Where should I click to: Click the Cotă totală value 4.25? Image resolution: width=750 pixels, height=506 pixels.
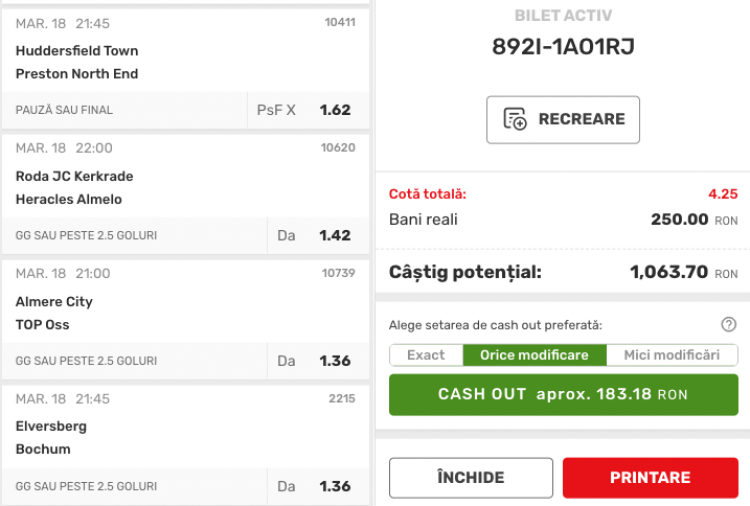[722, 194]
